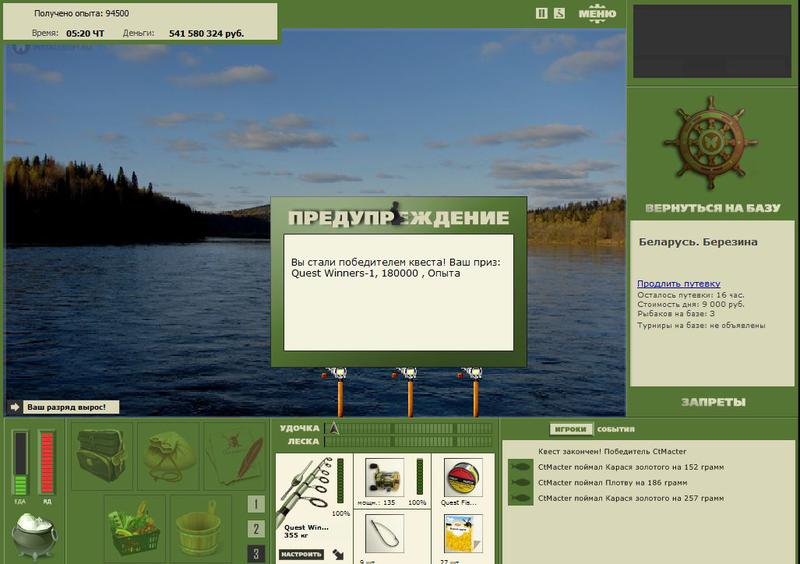The width and height of the screenshot is (800, 564).
Task: Click the green ЕДА food meter
Action: click(20, 463)
